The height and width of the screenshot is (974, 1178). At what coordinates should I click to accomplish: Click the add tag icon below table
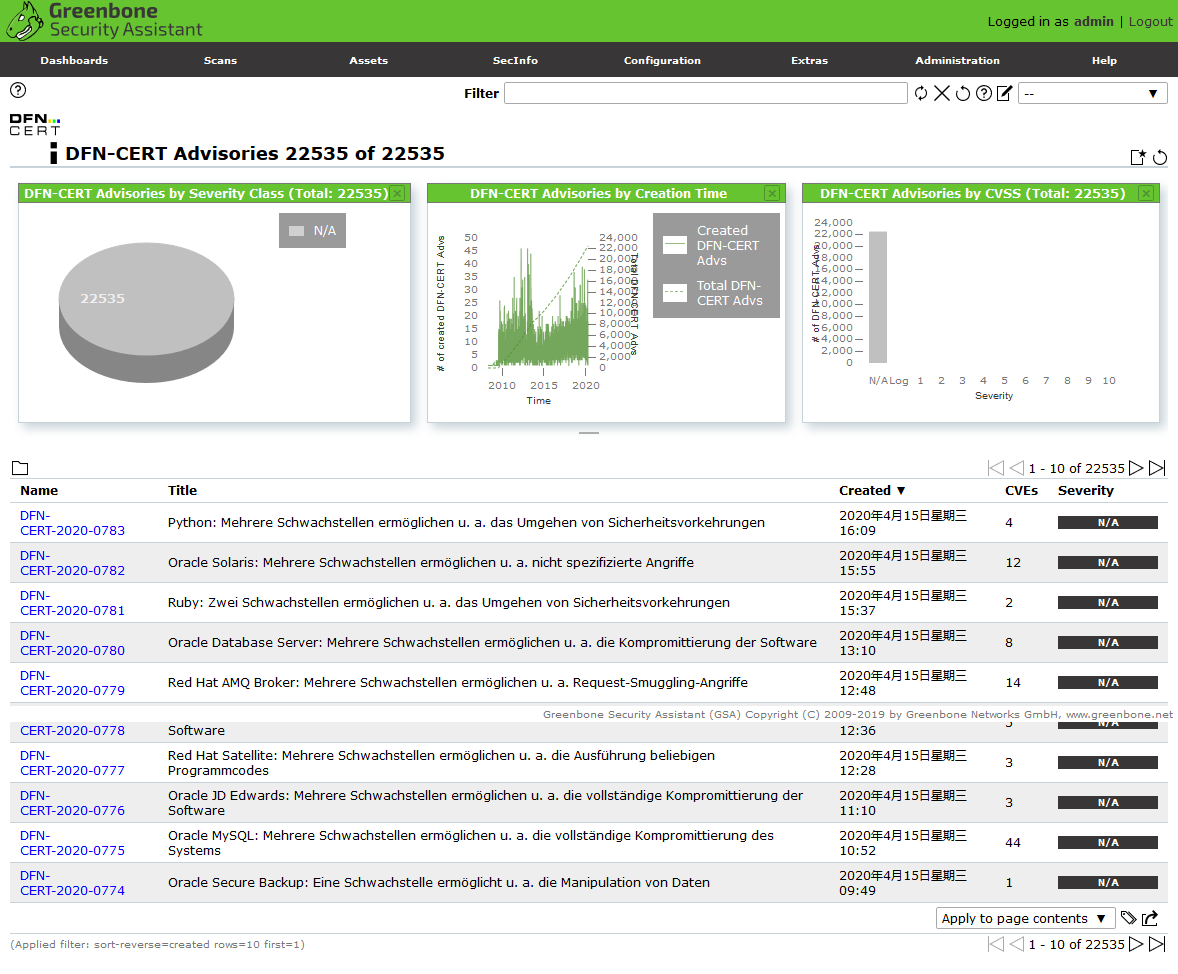pyautogui.click(x=1128, y=918)
